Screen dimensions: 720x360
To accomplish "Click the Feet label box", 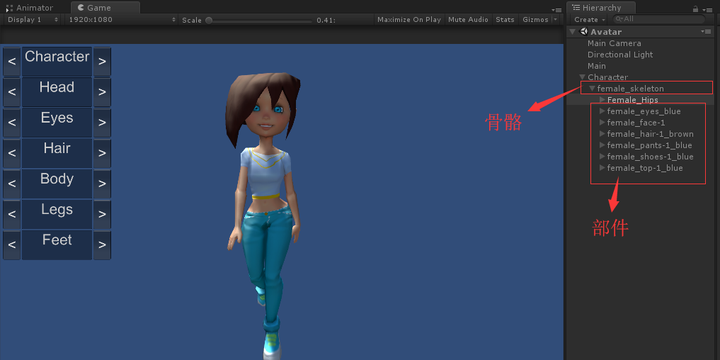I will (x=57, y=244).
